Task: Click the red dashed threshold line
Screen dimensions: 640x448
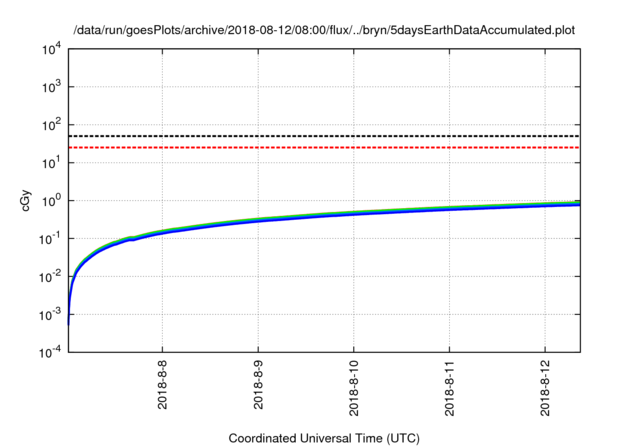Action: 324,147
